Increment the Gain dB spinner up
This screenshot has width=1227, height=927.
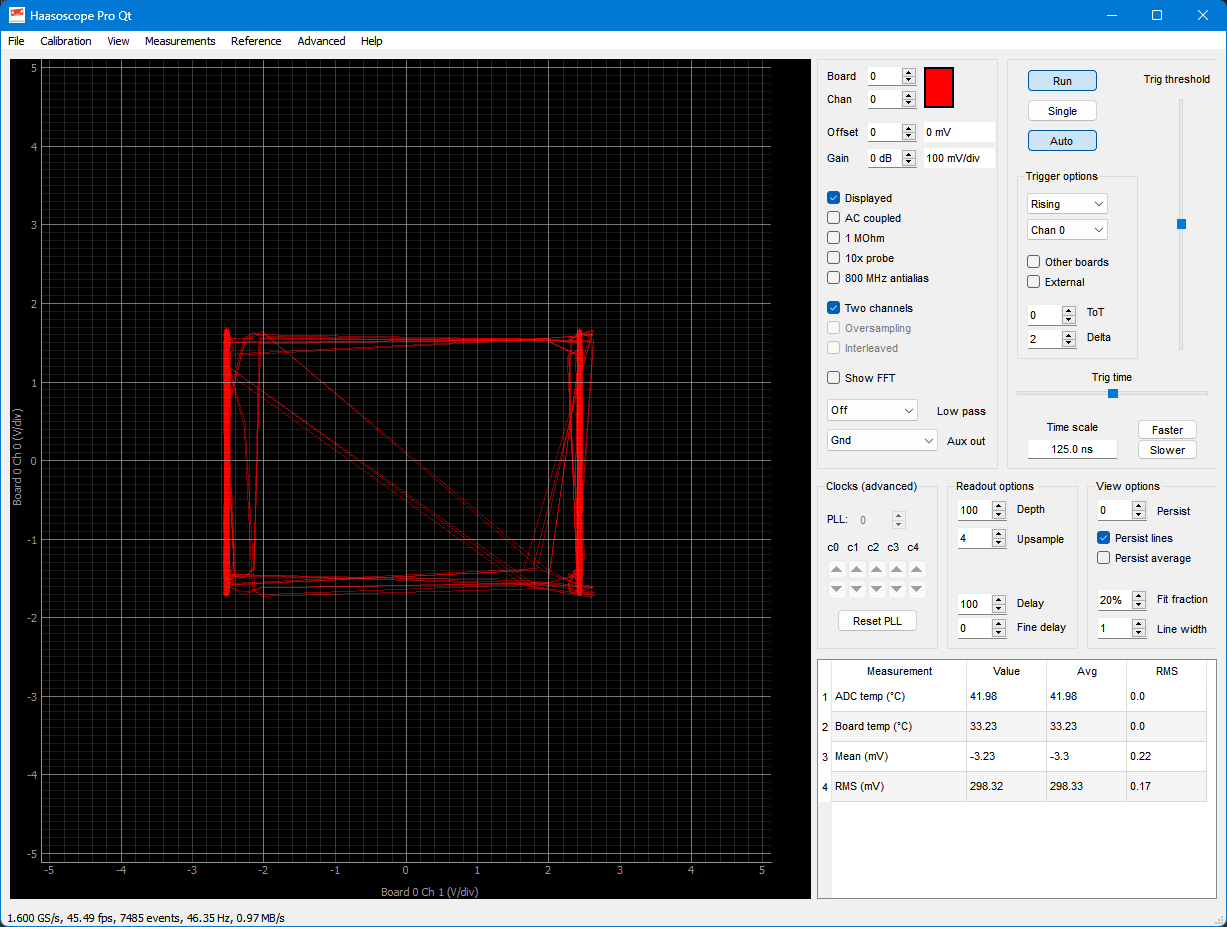[908, 154]
